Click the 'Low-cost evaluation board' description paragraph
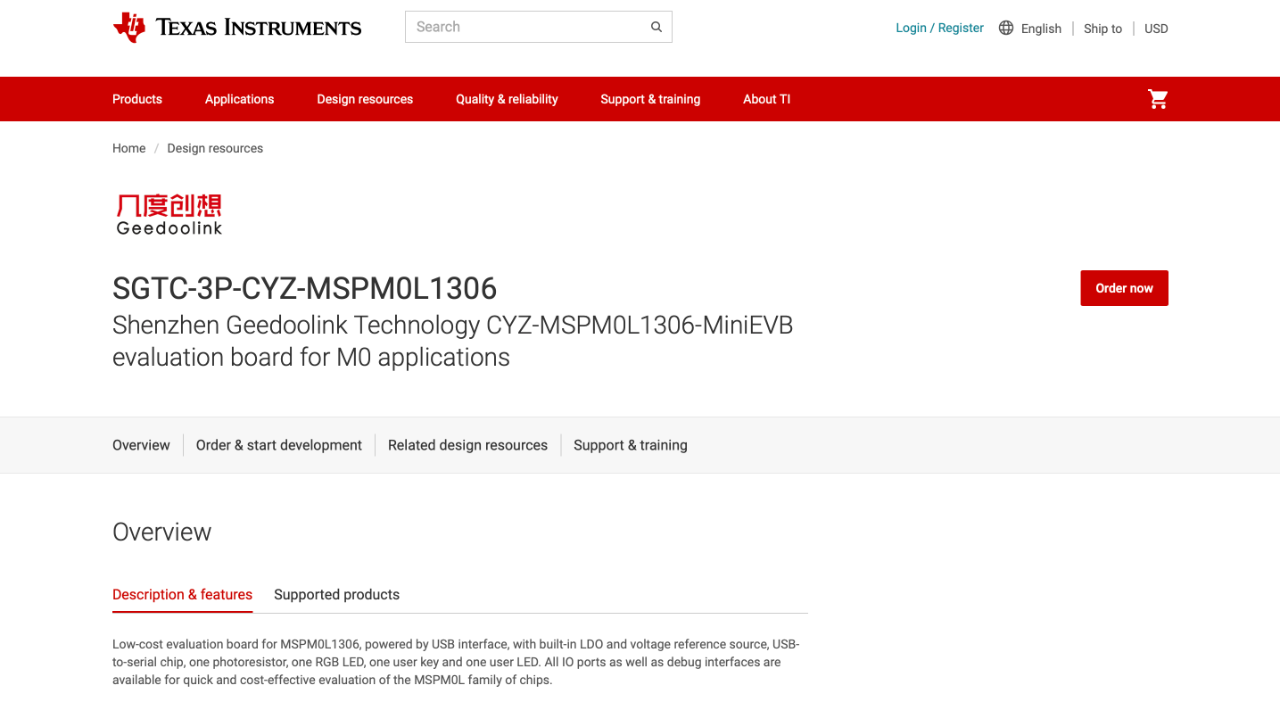 (456, 662)
